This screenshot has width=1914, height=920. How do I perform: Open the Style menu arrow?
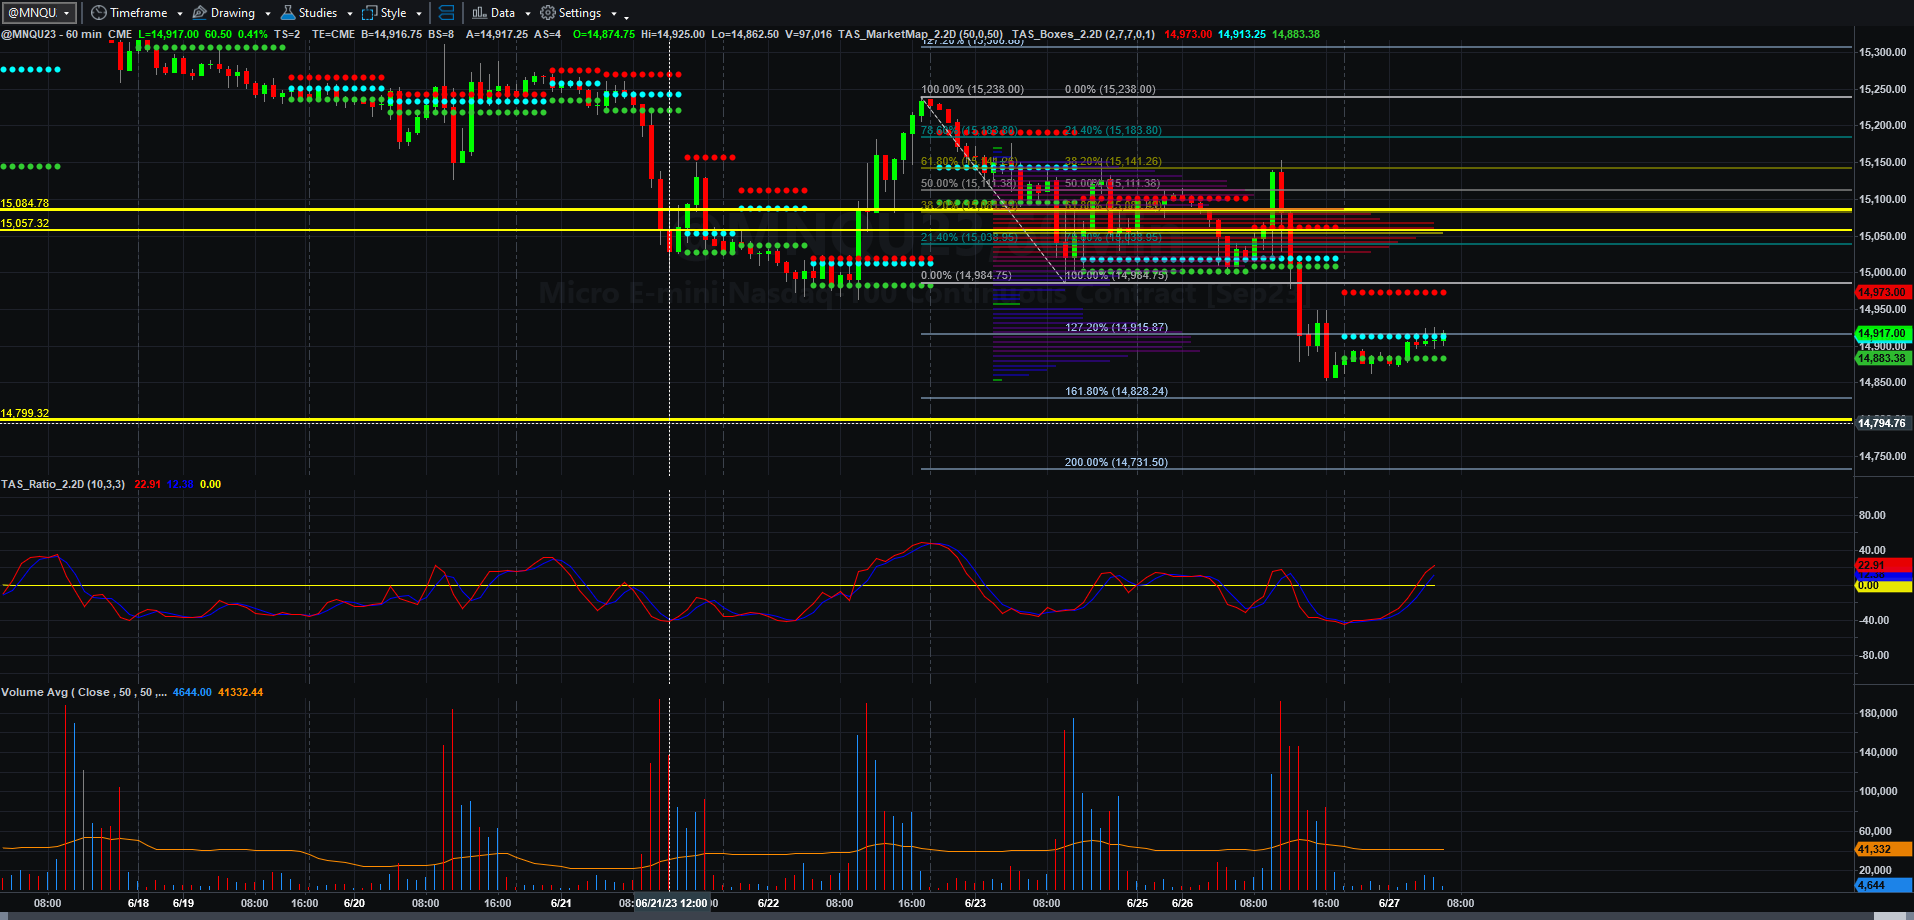(419, 14)
